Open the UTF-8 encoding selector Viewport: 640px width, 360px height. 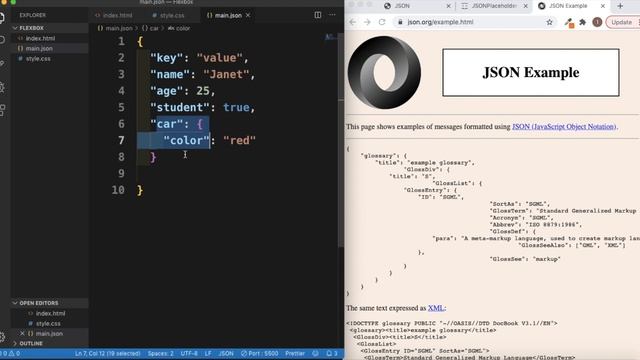[x=189, y=353]
